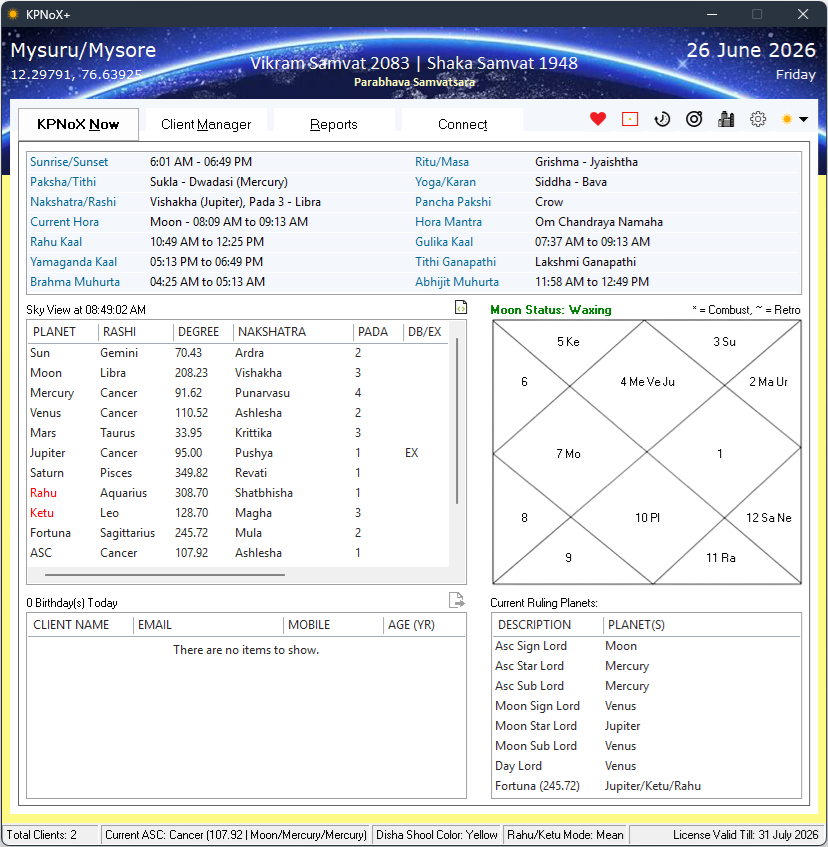
Task: Click the horizontal scrollbar of the planet table
Action: [x=165, y=575]
